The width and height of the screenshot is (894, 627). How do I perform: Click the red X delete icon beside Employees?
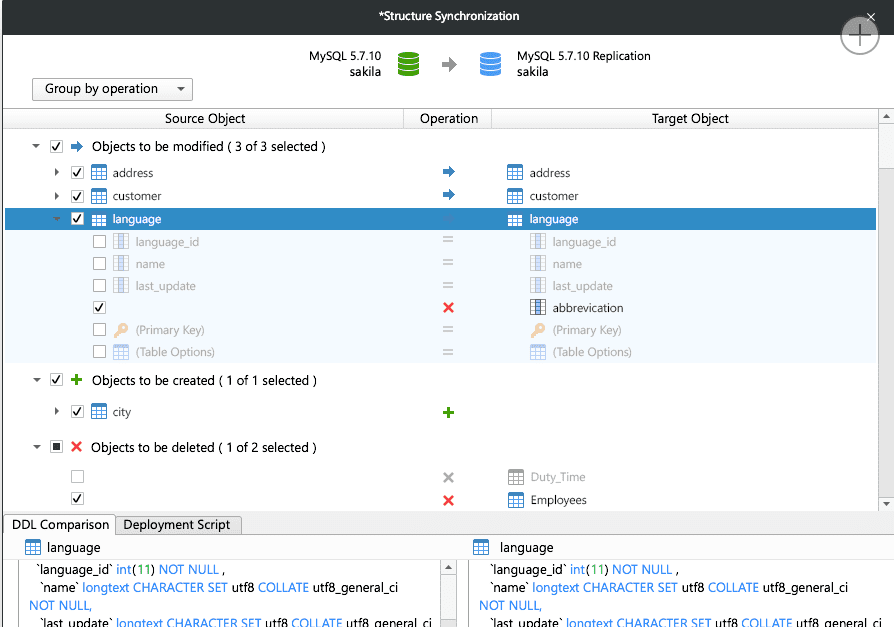click(x=448, y=500)
